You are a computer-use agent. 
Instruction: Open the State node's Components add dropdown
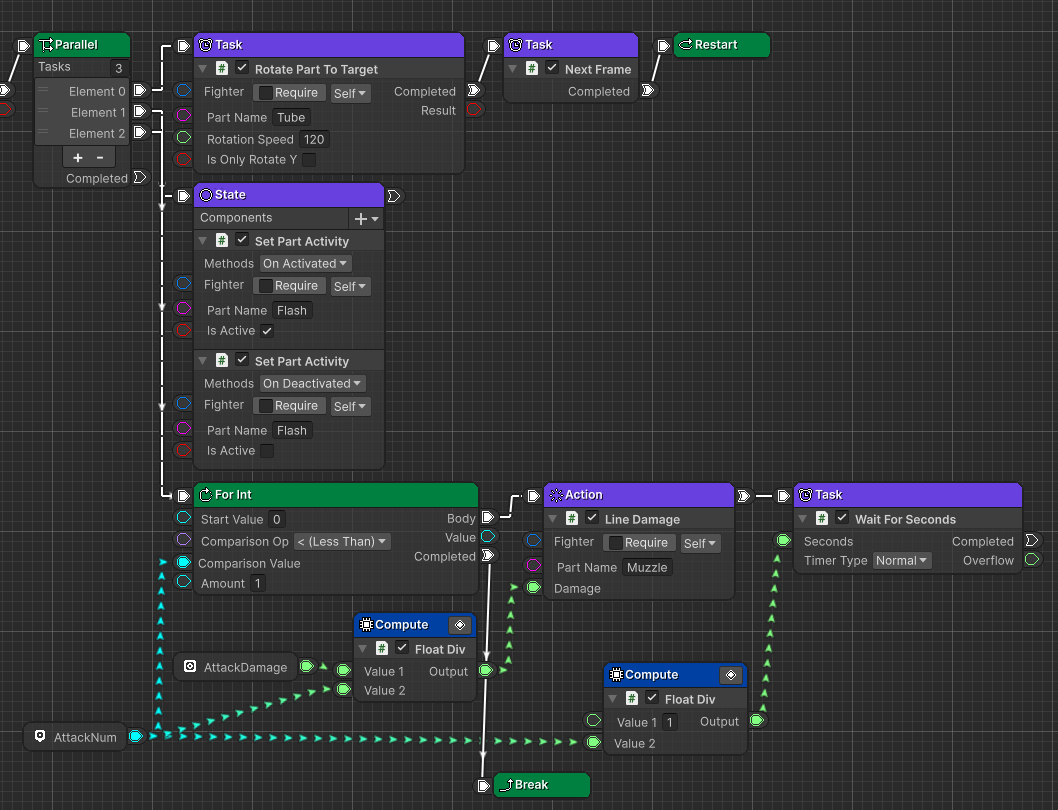pyautogui.click(x=366, y=218)
